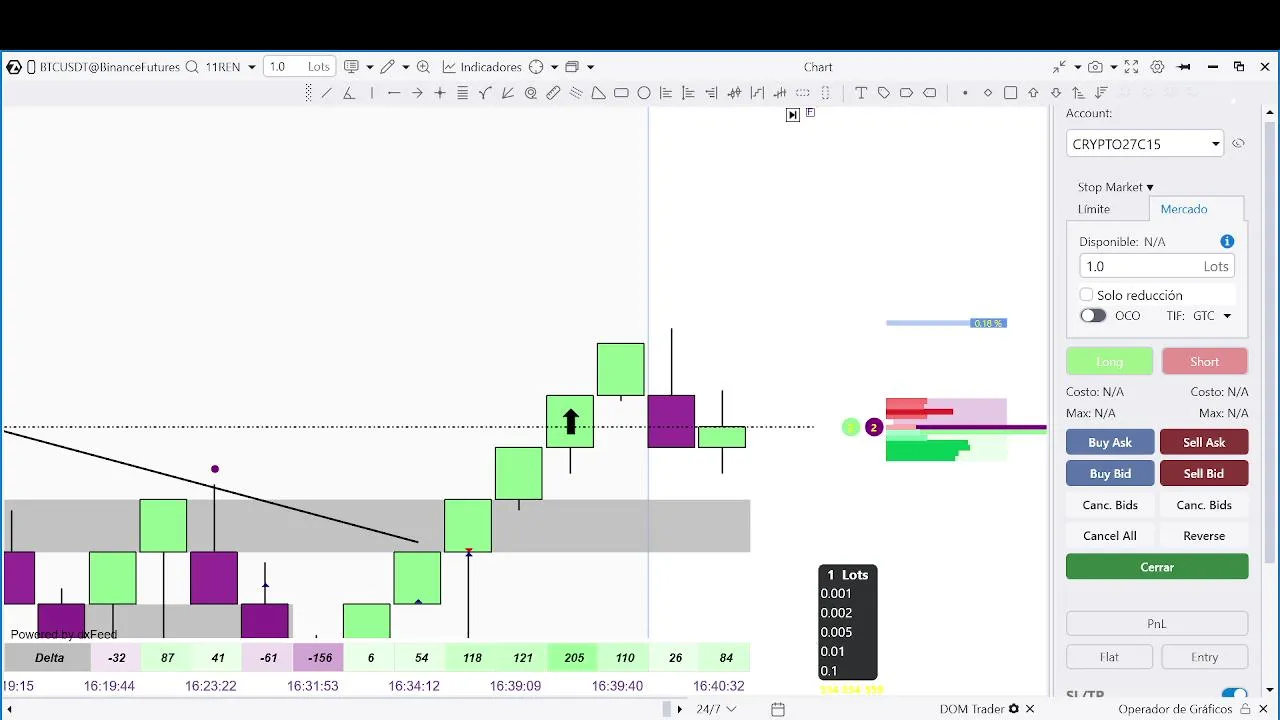
Task: Expand the 11REN timeframe dropdown
Action: pos(252,67)
